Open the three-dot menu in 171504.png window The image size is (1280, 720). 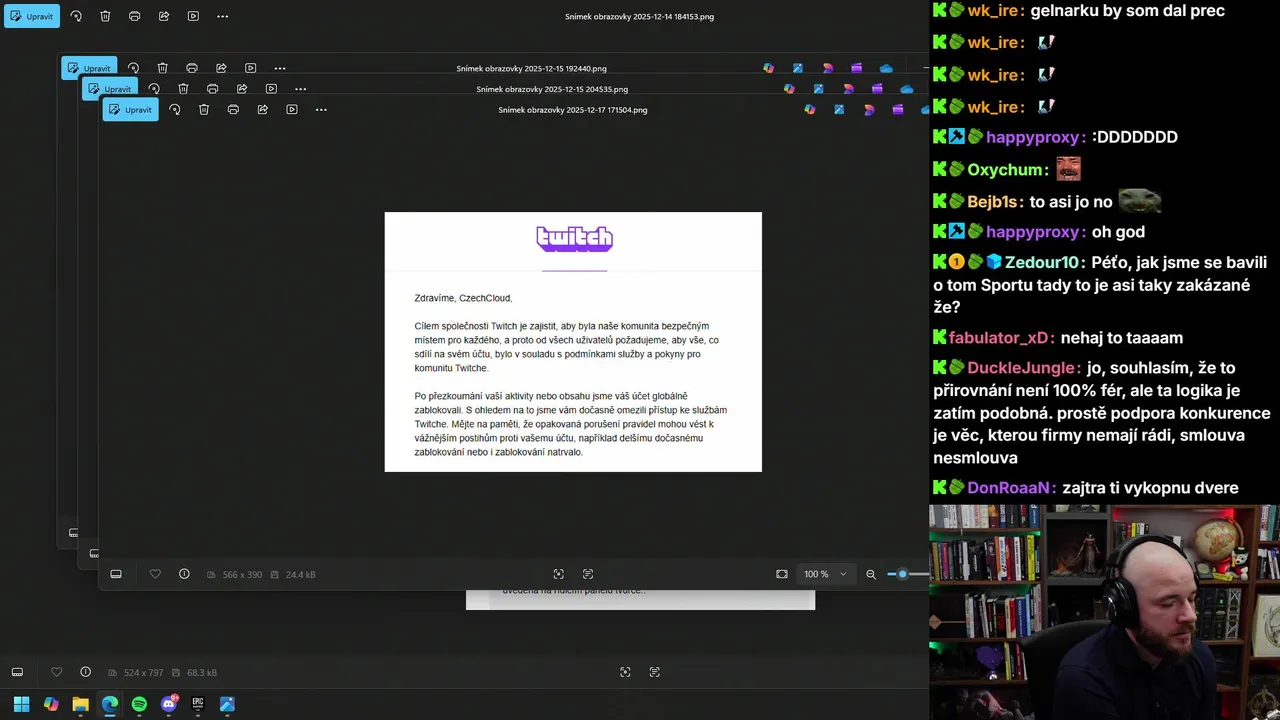(321, 109)
